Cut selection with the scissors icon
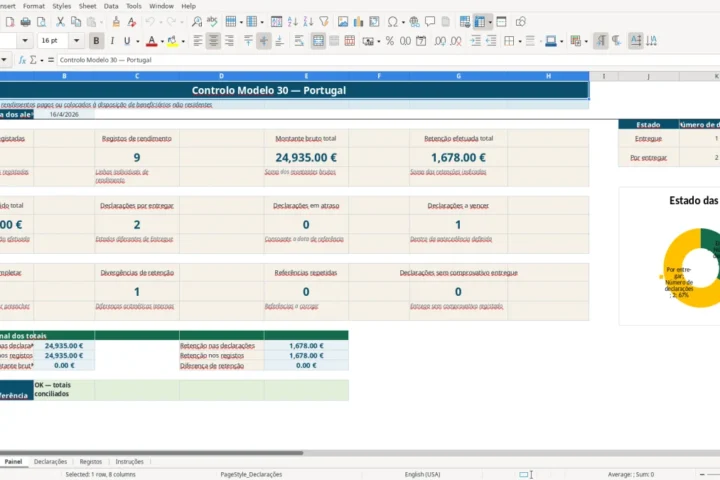Viewport: 720px width, 480px height. coord(60,22)
